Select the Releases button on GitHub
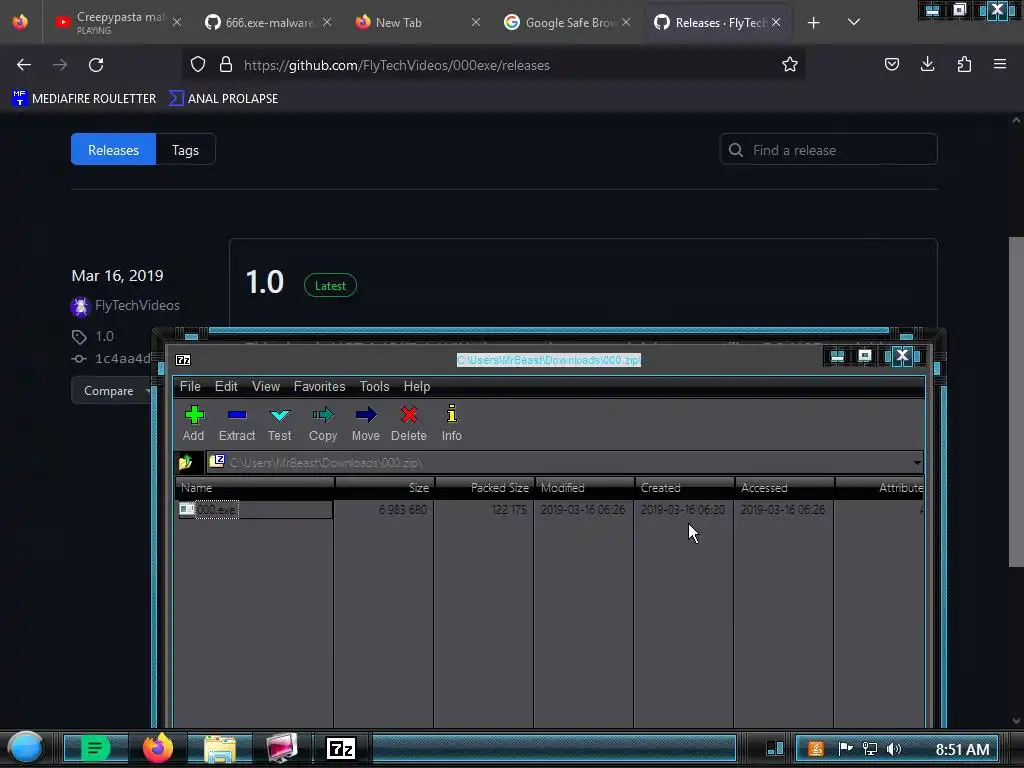Image resolution: width=1024 pixels, height=768 pixels. tap(113, 150)
